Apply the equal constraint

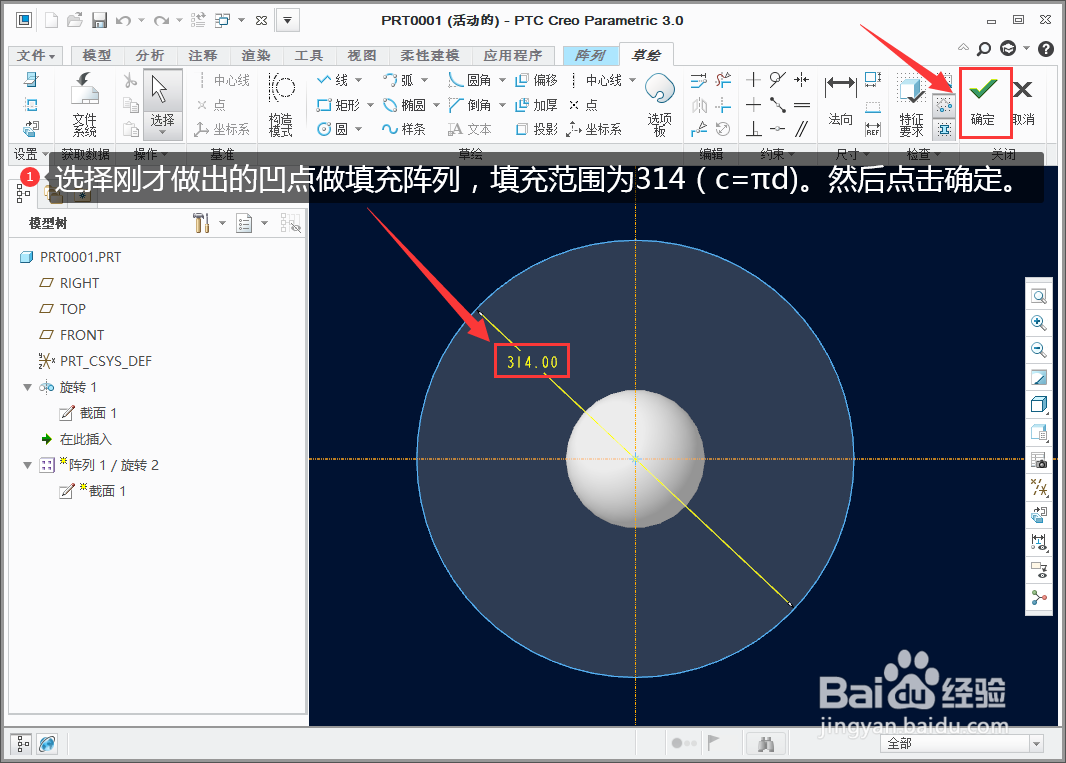(802, 105)
